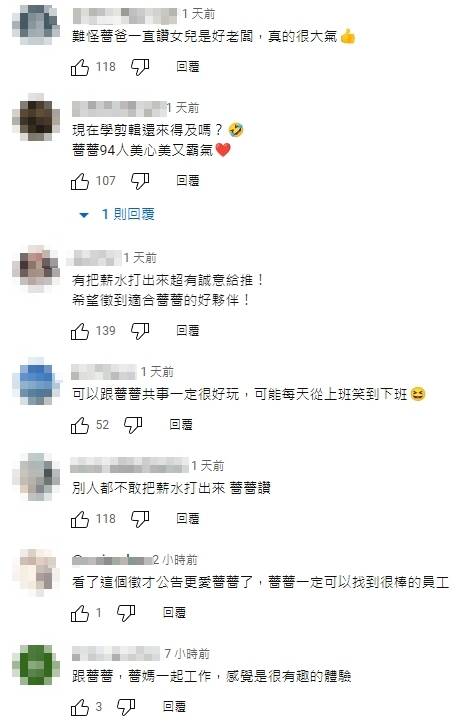Screen dimensions: 461x723
Task: Dislike the comment asking about learning 剪輯
Action: 140,181
